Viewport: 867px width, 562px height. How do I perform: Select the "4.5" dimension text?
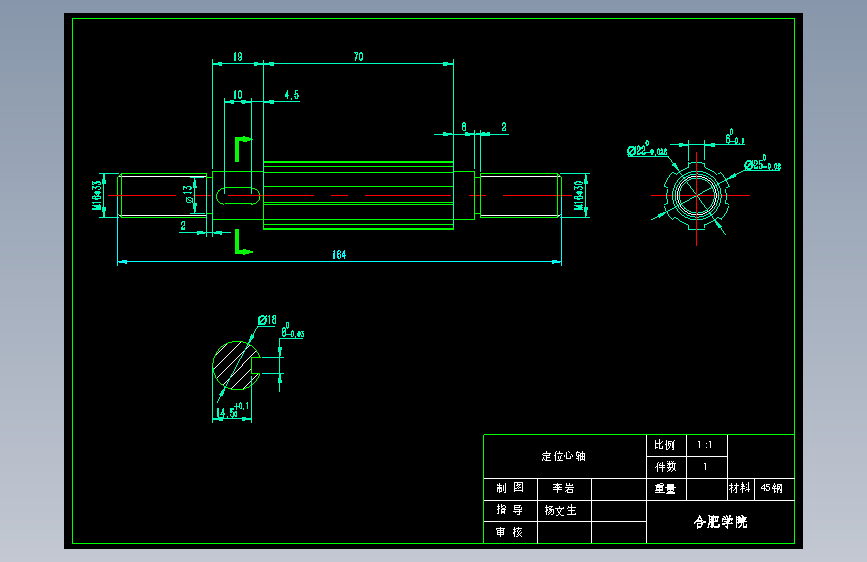click(291, 95)
